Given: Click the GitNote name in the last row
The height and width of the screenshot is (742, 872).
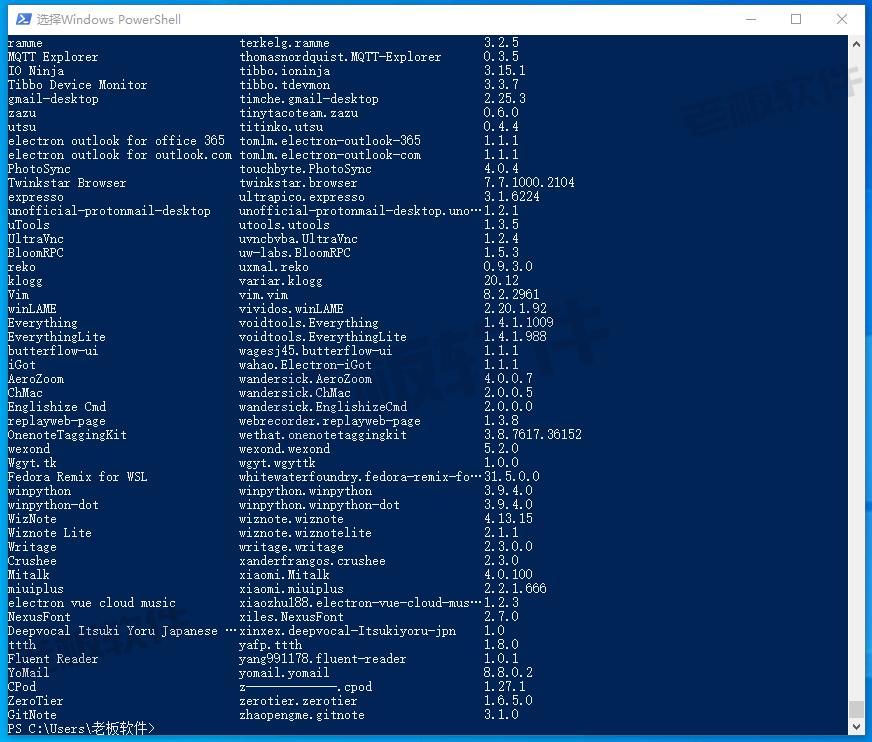Looking at the screenshot, I should point(32,715).
